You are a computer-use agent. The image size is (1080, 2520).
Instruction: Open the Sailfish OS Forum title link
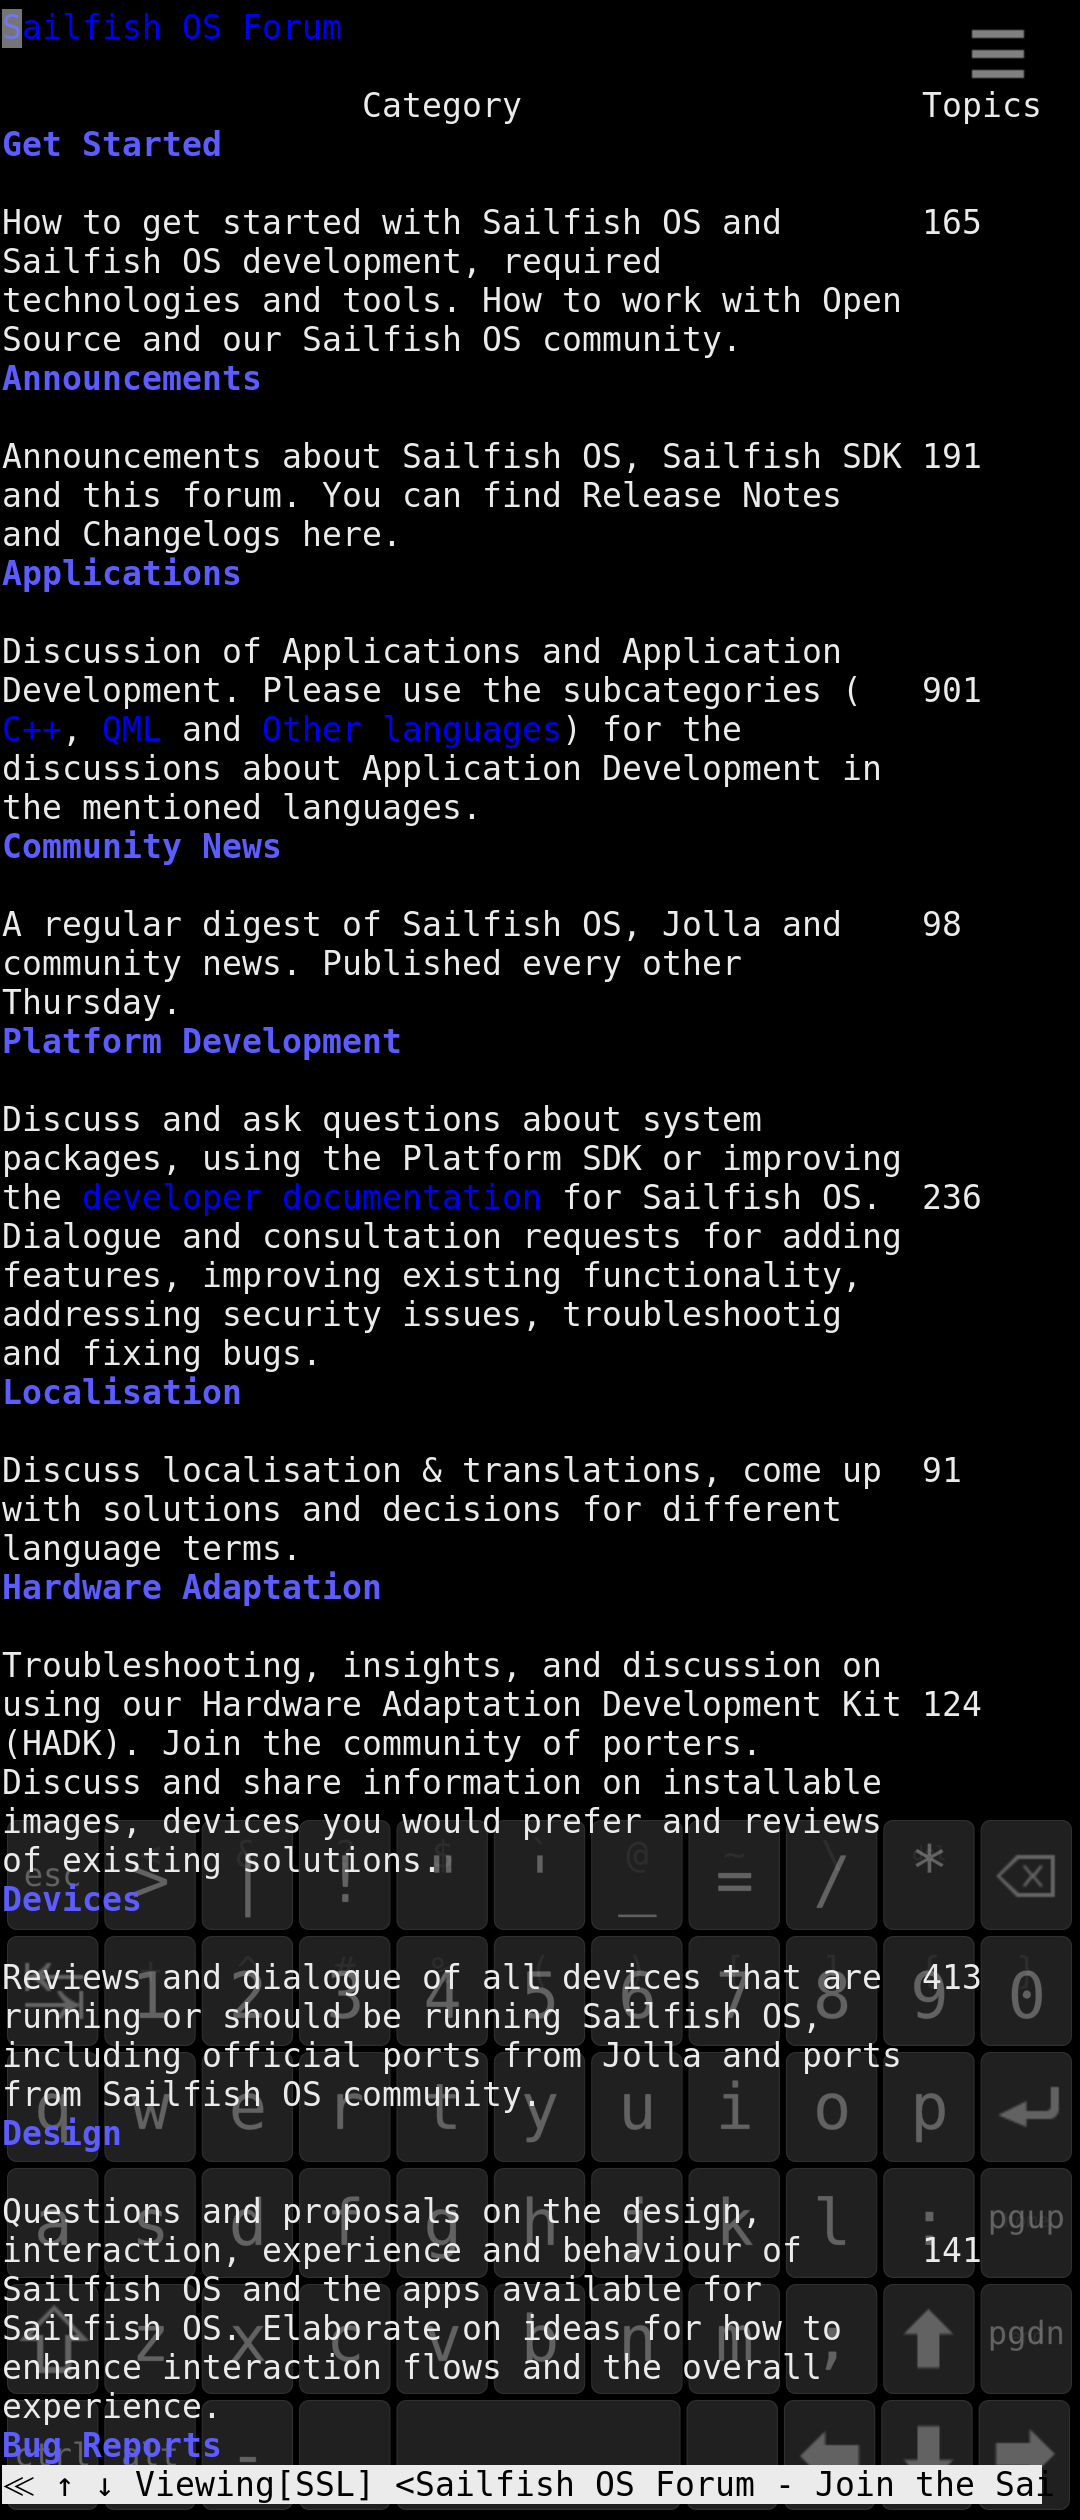[x=172, y=27]
